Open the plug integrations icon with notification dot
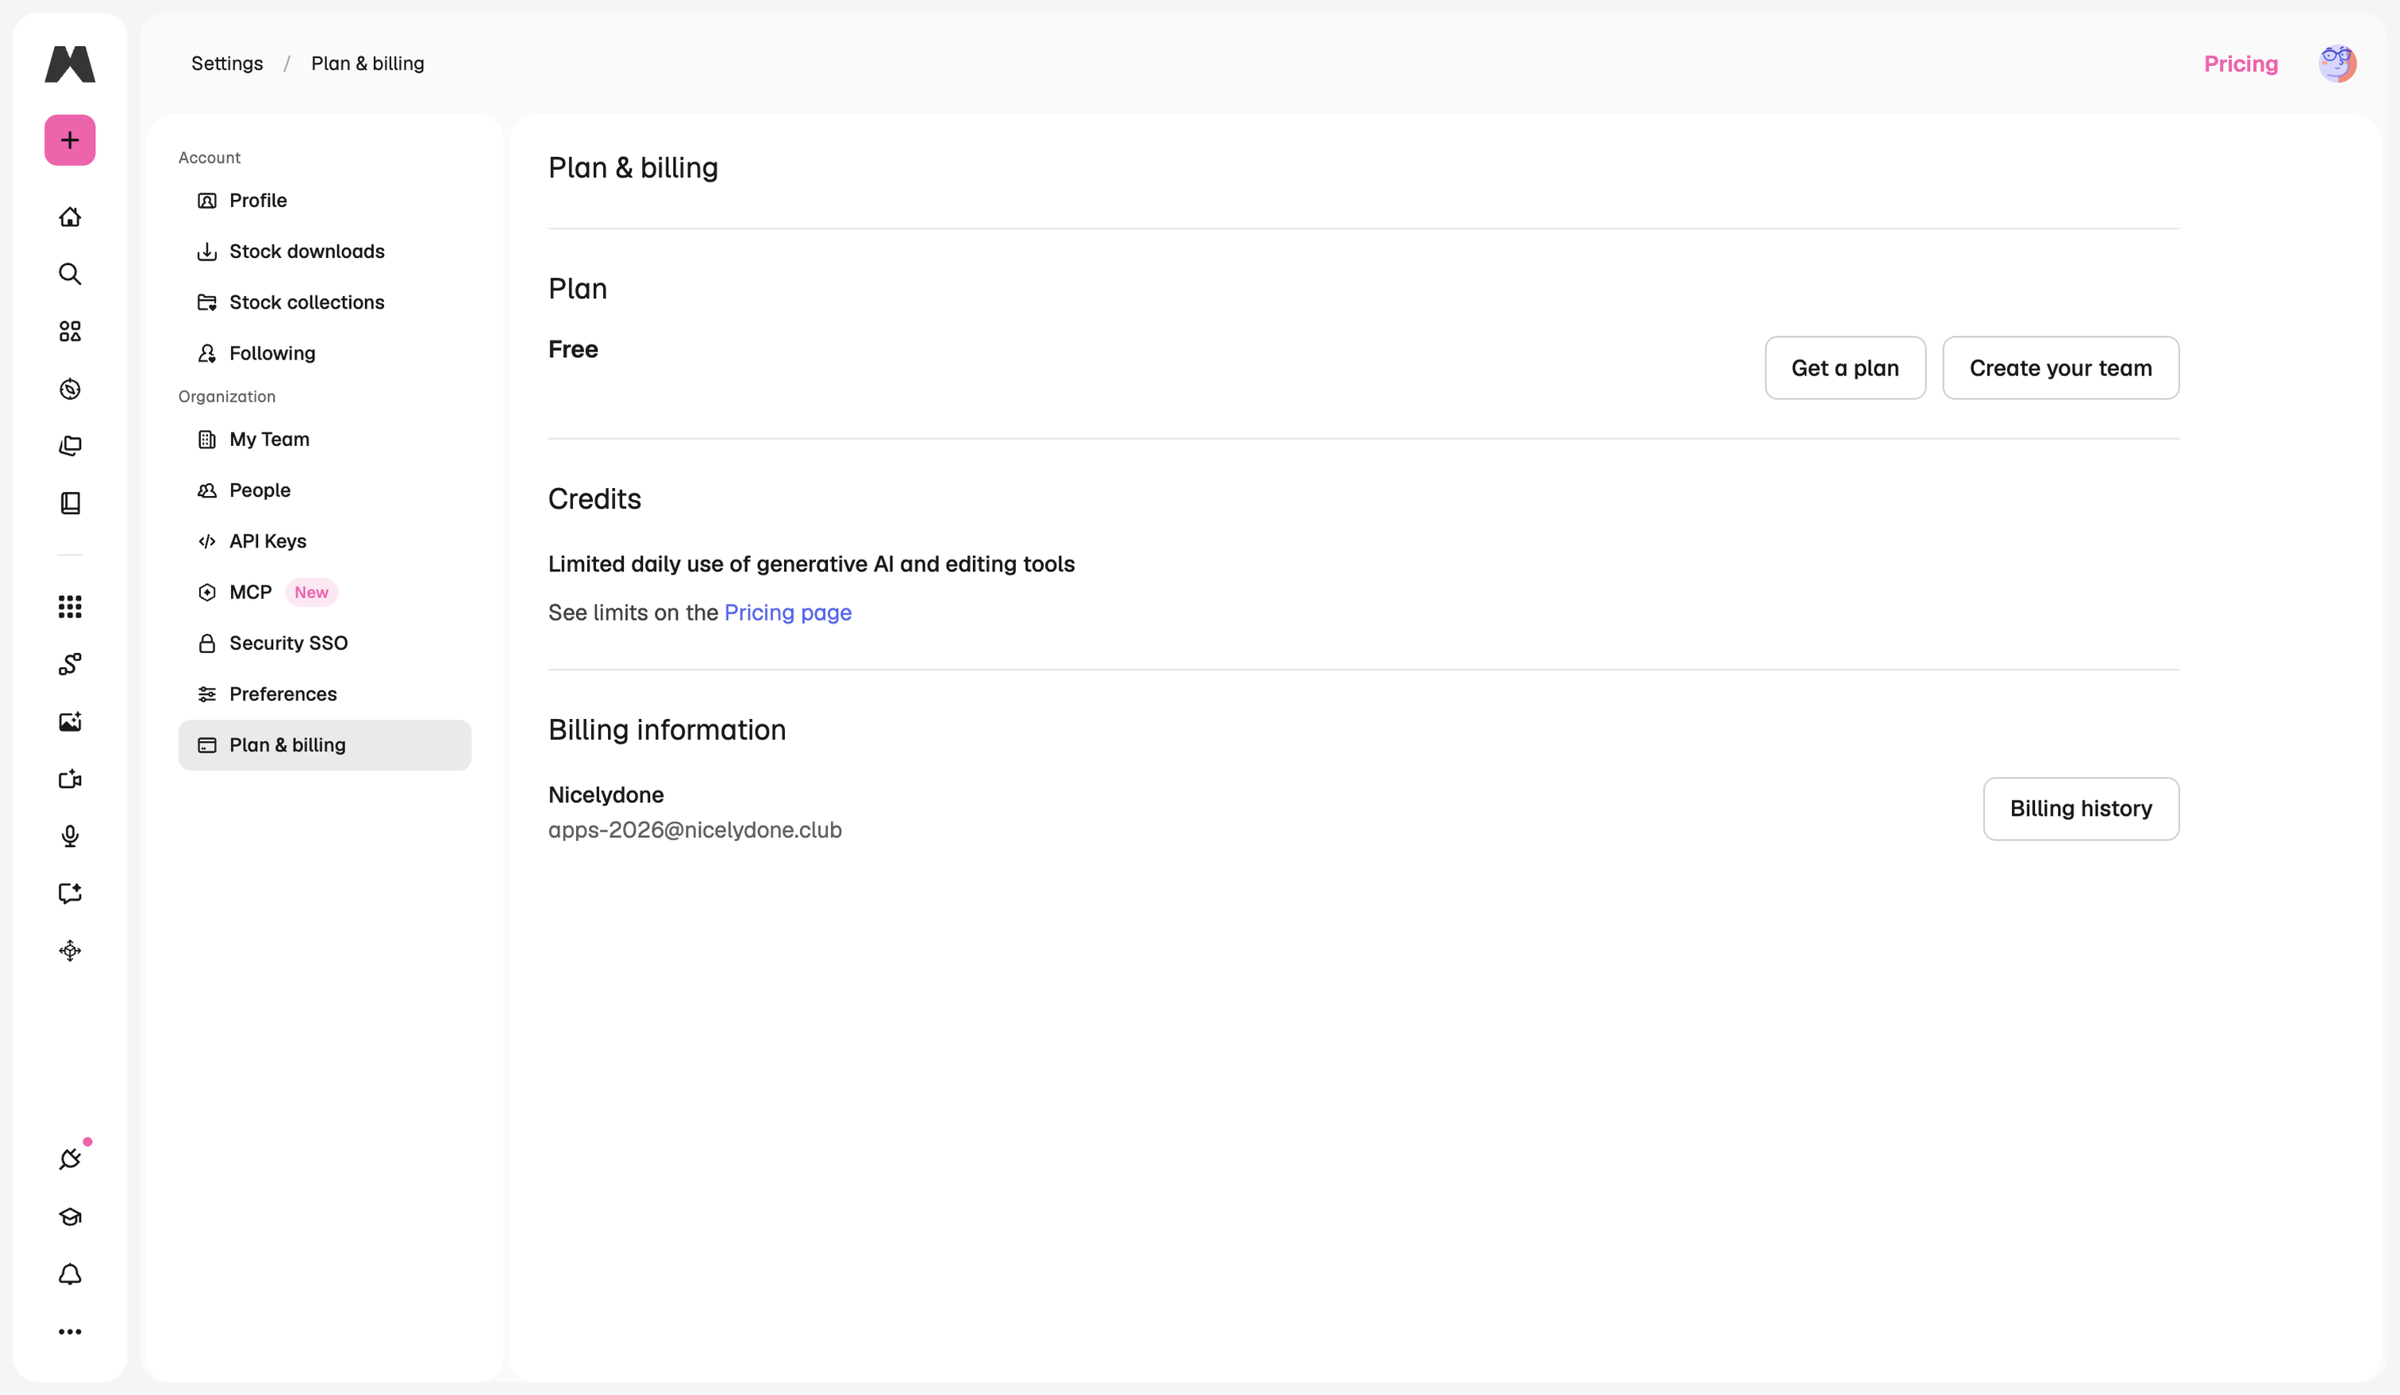The width and height of the screenshot is (2400, 1395). coord(70,1159)
